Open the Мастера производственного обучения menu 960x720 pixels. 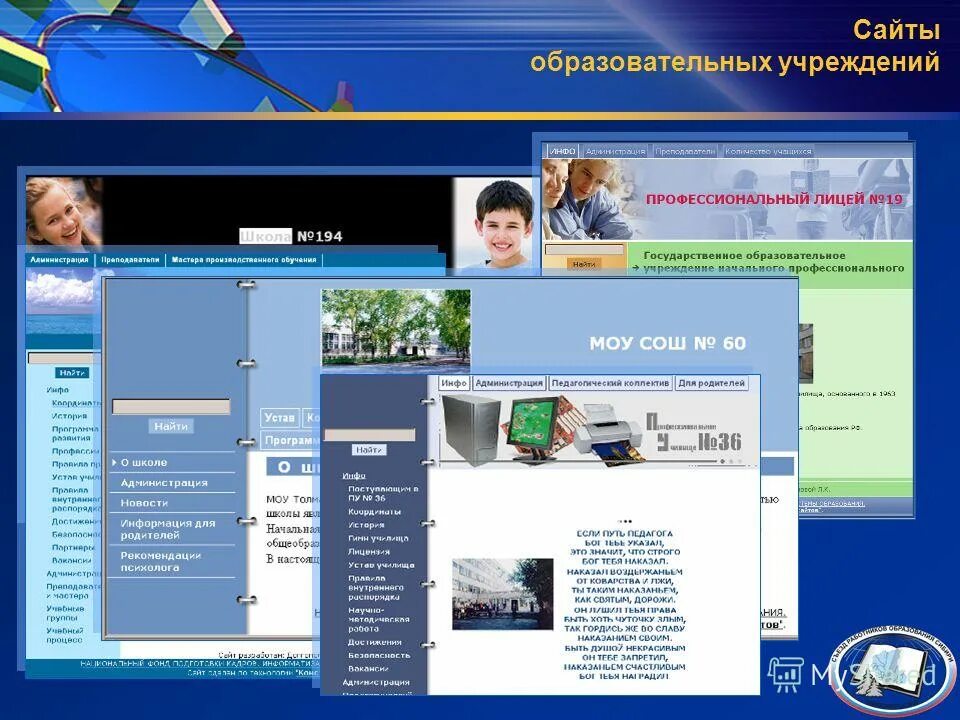(243, 260)
